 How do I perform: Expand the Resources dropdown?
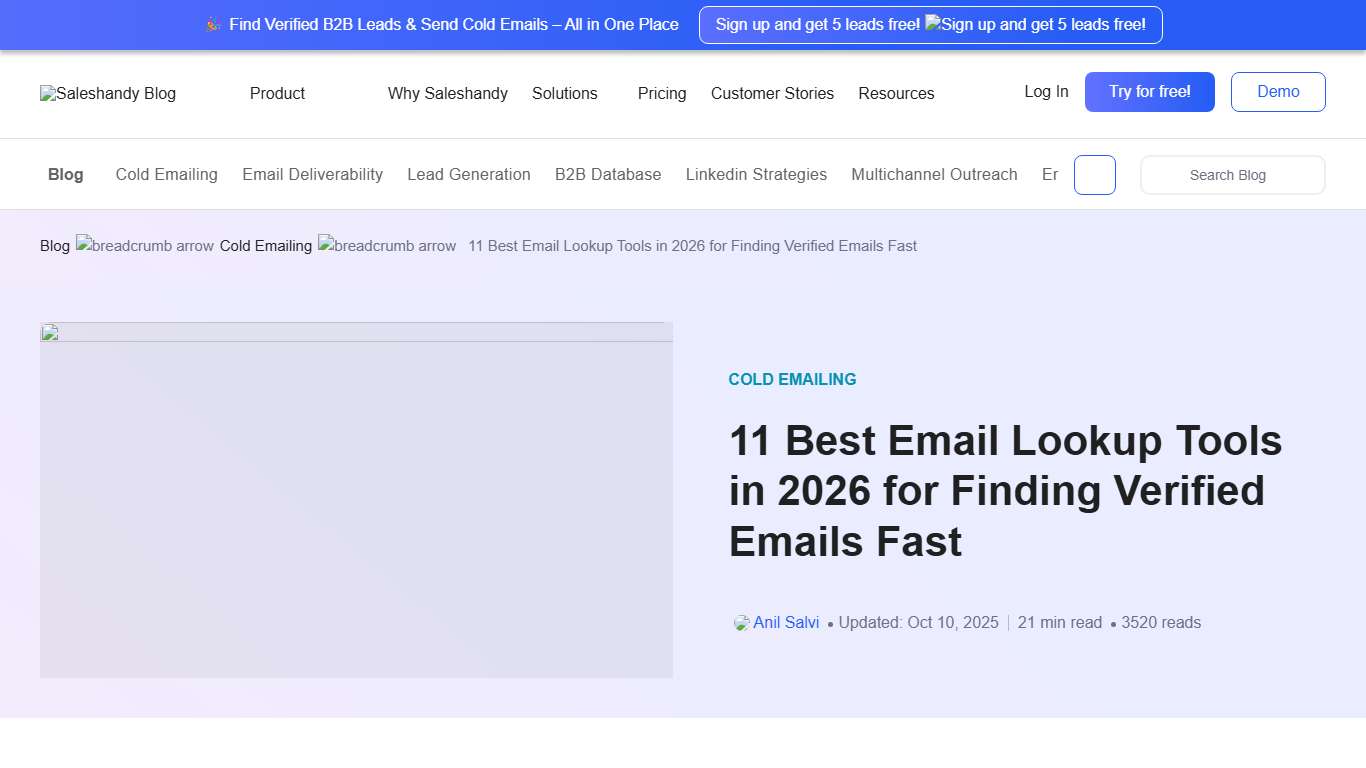pos(895,93)
